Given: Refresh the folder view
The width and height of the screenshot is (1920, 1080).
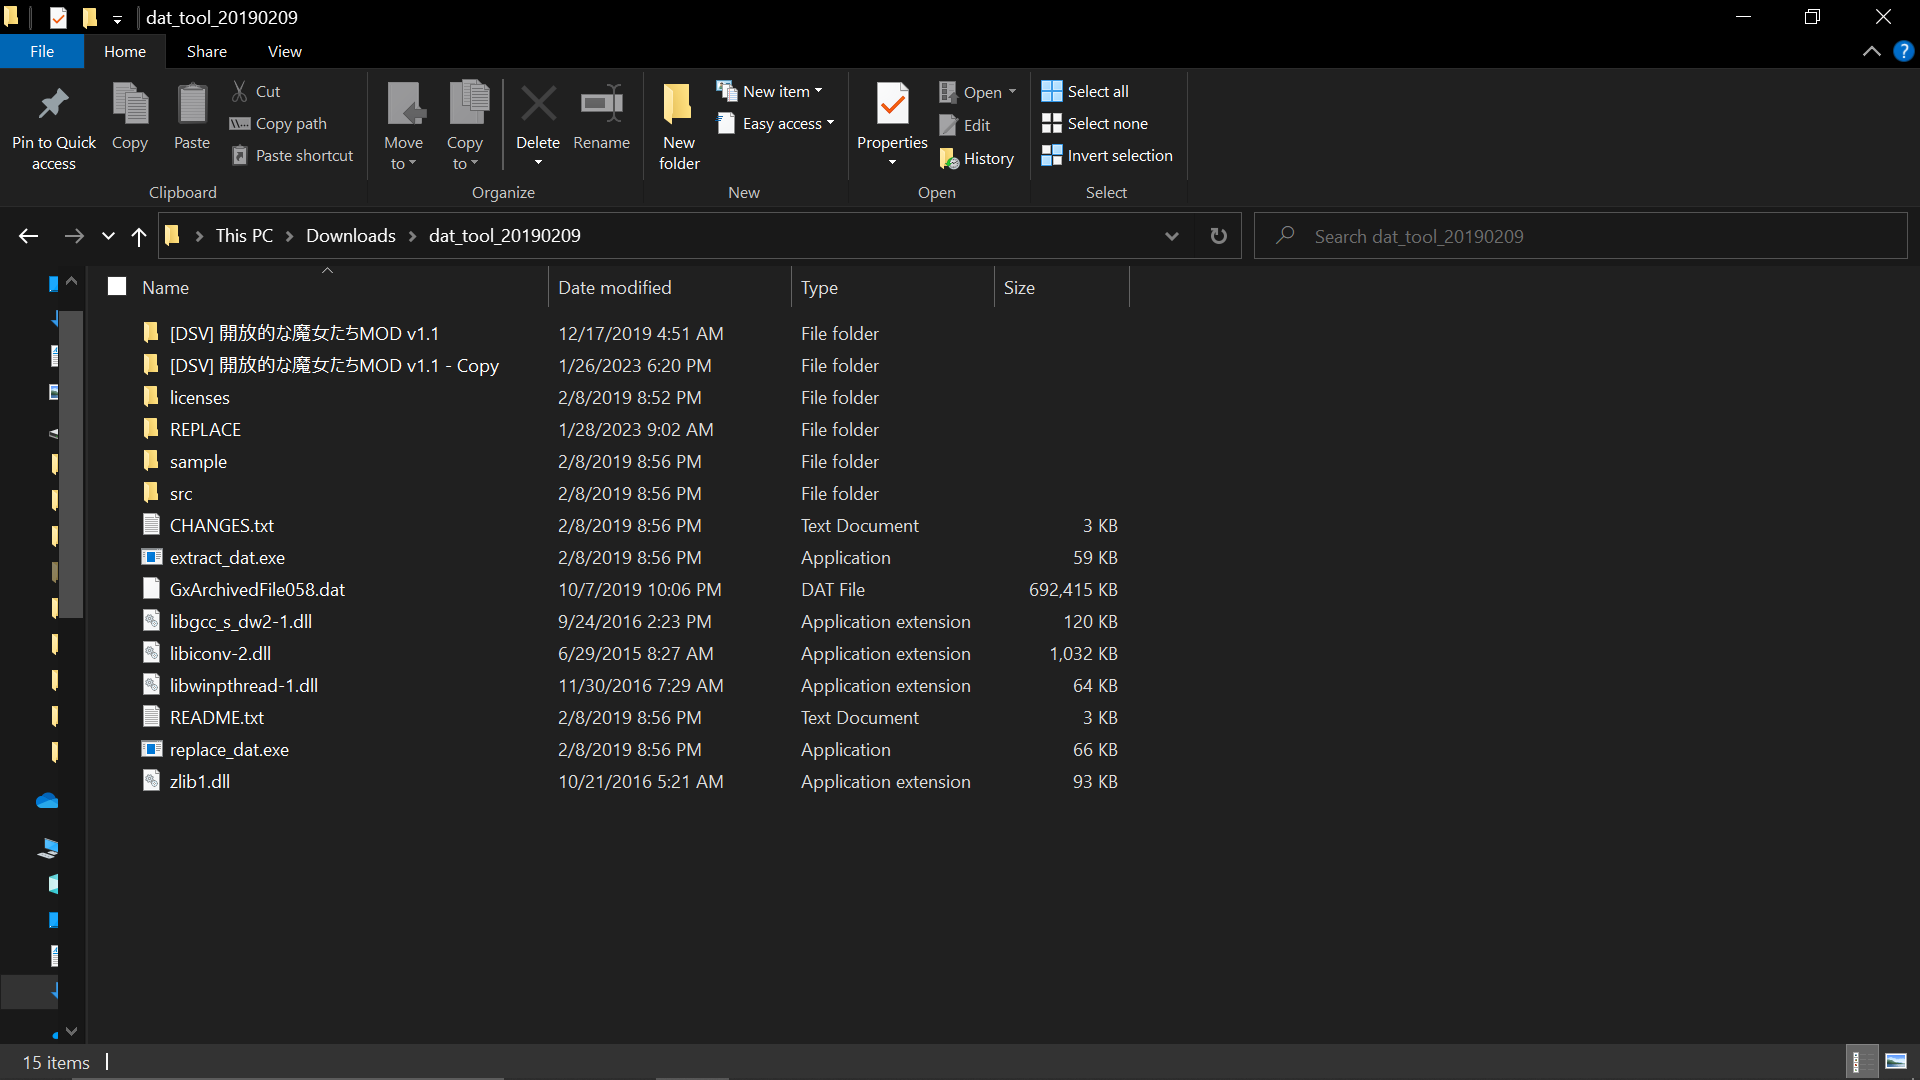Looking at the screenshot, I should pyautogui.click(x=1218, y=236).
